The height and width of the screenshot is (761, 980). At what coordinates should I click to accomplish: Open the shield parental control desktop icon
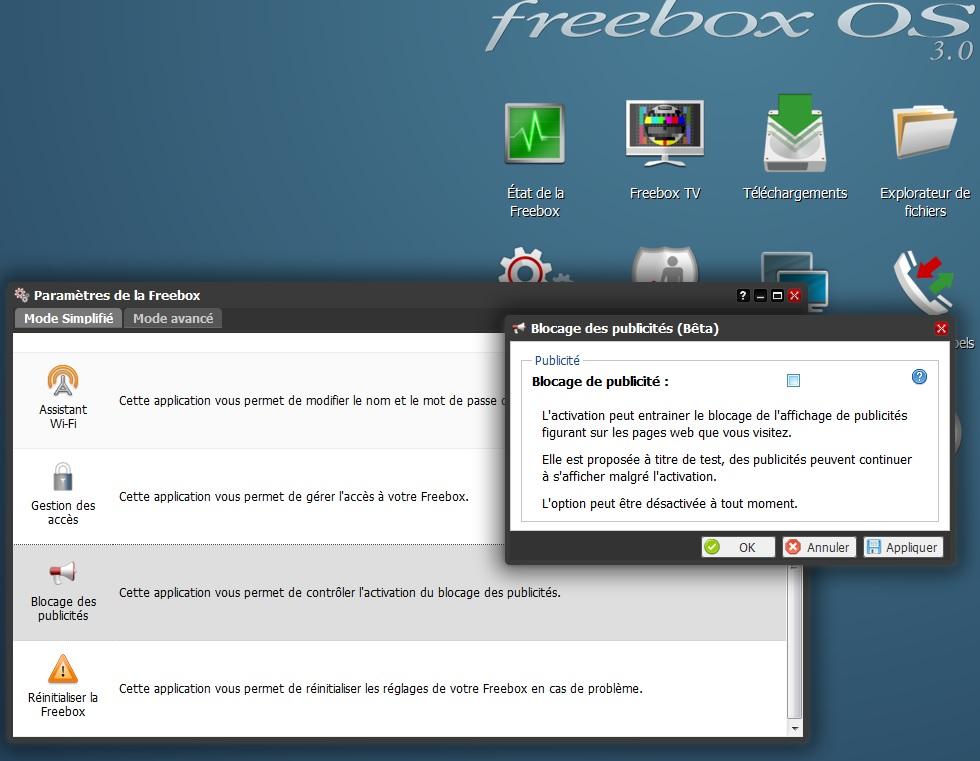coord(665,265)
